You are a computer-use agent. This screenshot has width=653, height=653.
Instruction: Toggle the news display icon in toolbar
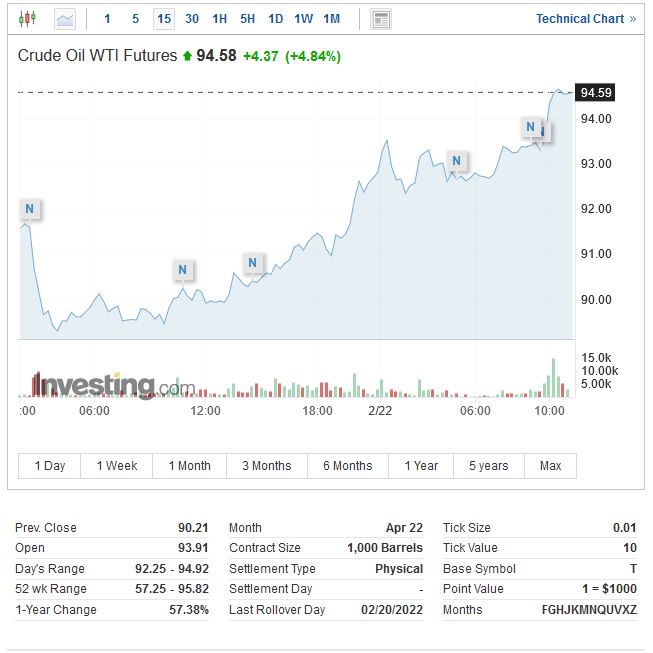coord(380,19)
